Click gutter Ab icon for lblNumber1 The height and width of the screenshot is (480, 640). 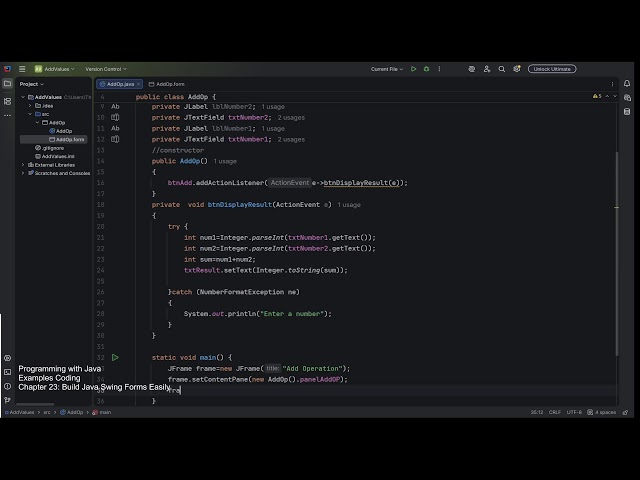(x=115, y=128)
